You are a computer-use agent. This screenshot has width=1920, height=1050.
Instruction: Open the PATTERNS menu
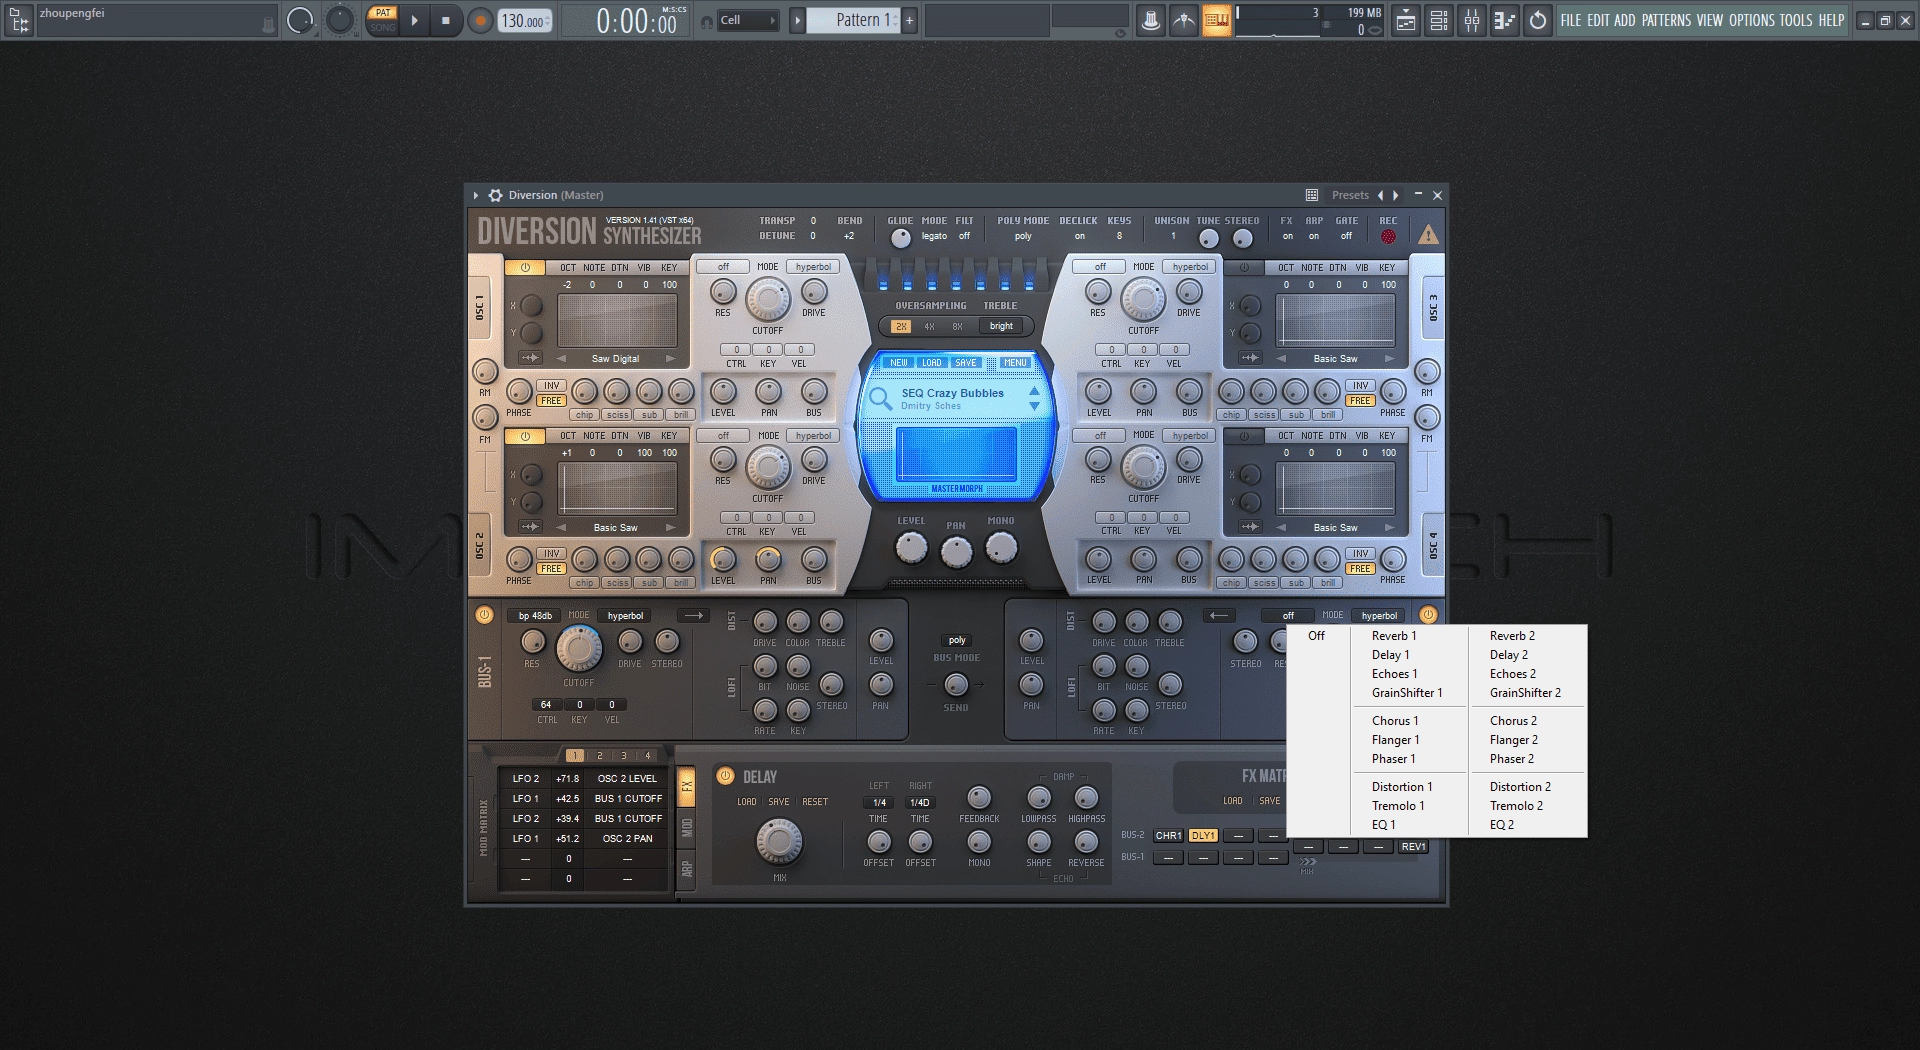tap(1666, 20)
